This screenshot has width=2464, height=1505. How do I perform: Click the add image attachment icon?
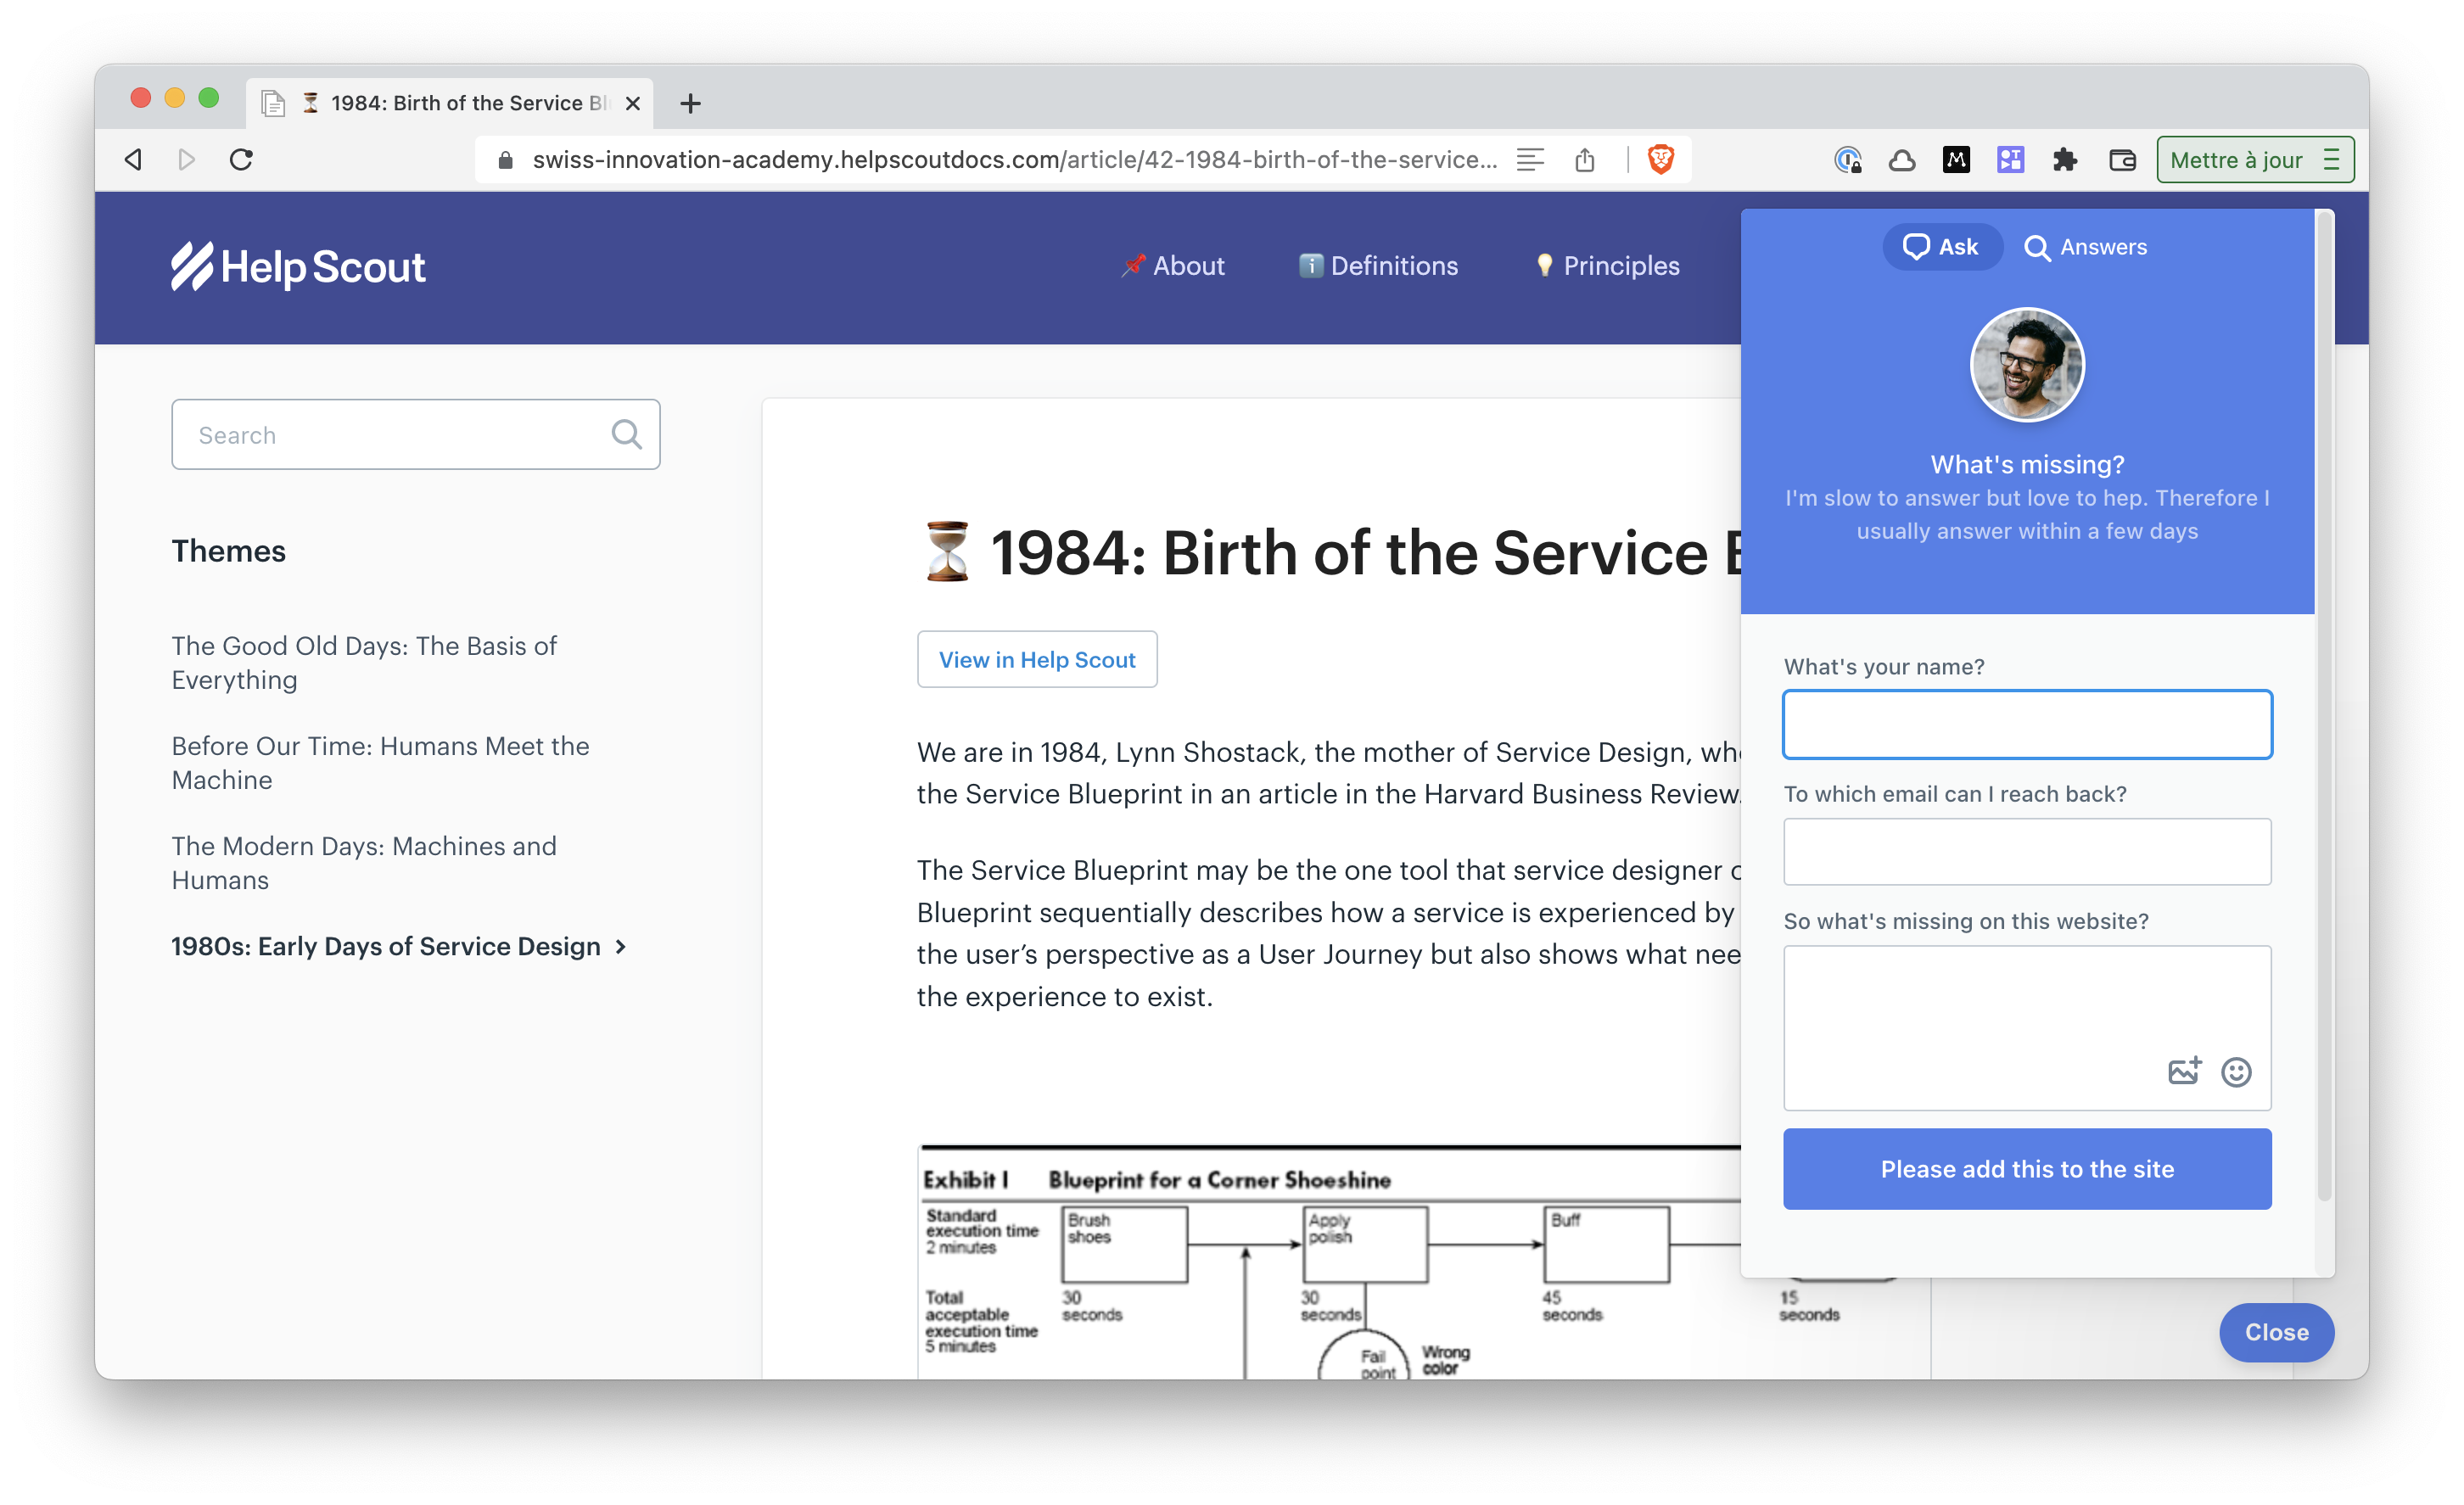tap(2184, 1071)
